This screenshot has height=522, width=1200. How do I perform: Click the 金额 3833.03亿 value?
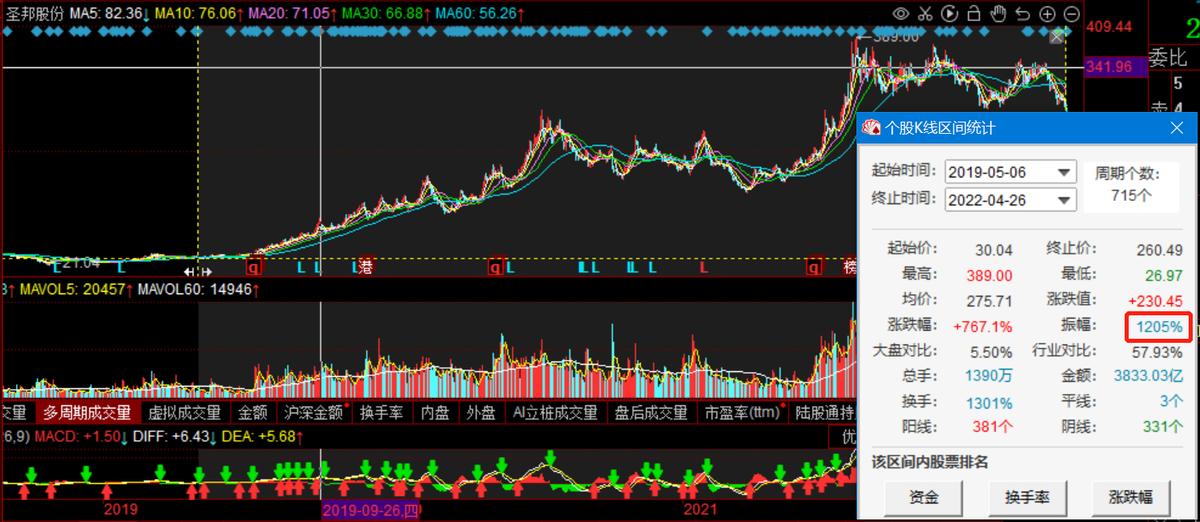(x=1148, y=376)
